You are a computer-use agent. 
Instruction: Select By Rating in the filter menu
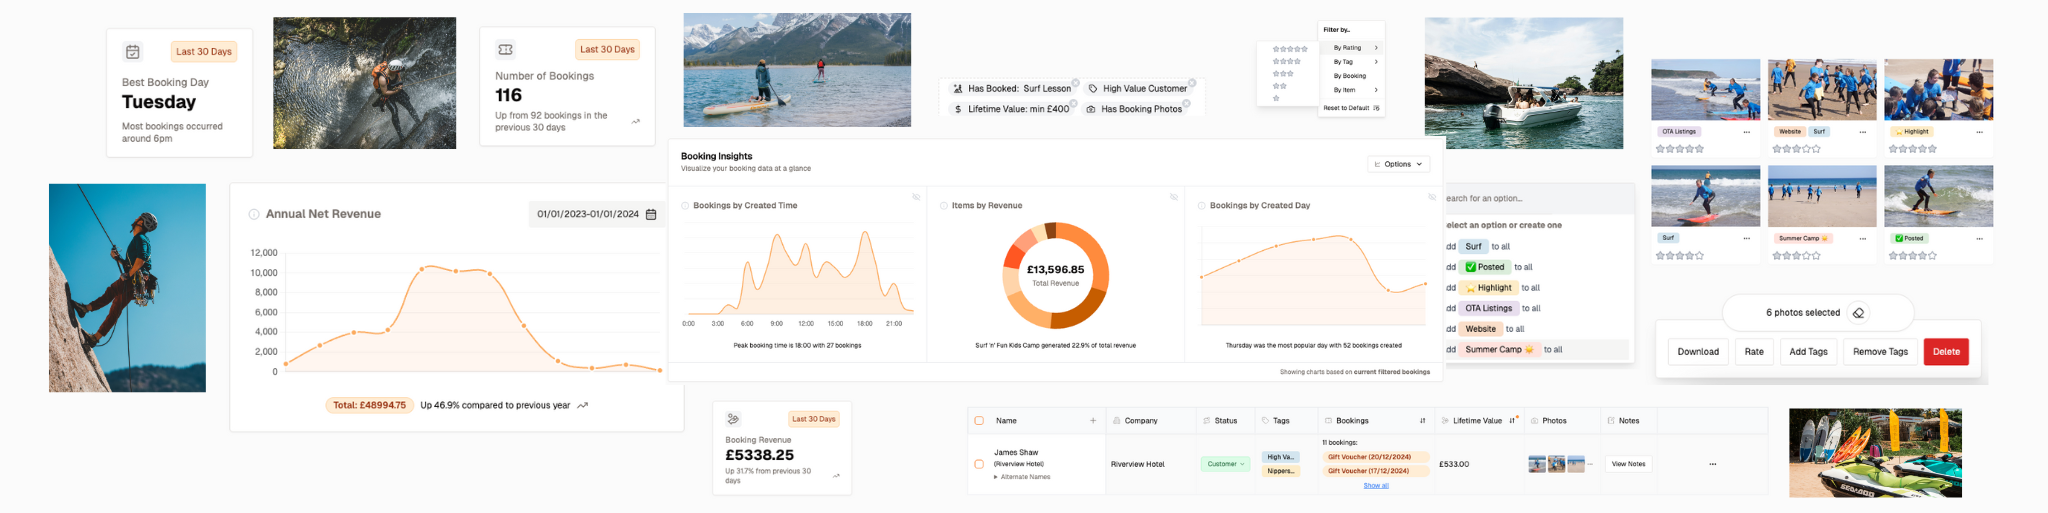point(1352,48)
